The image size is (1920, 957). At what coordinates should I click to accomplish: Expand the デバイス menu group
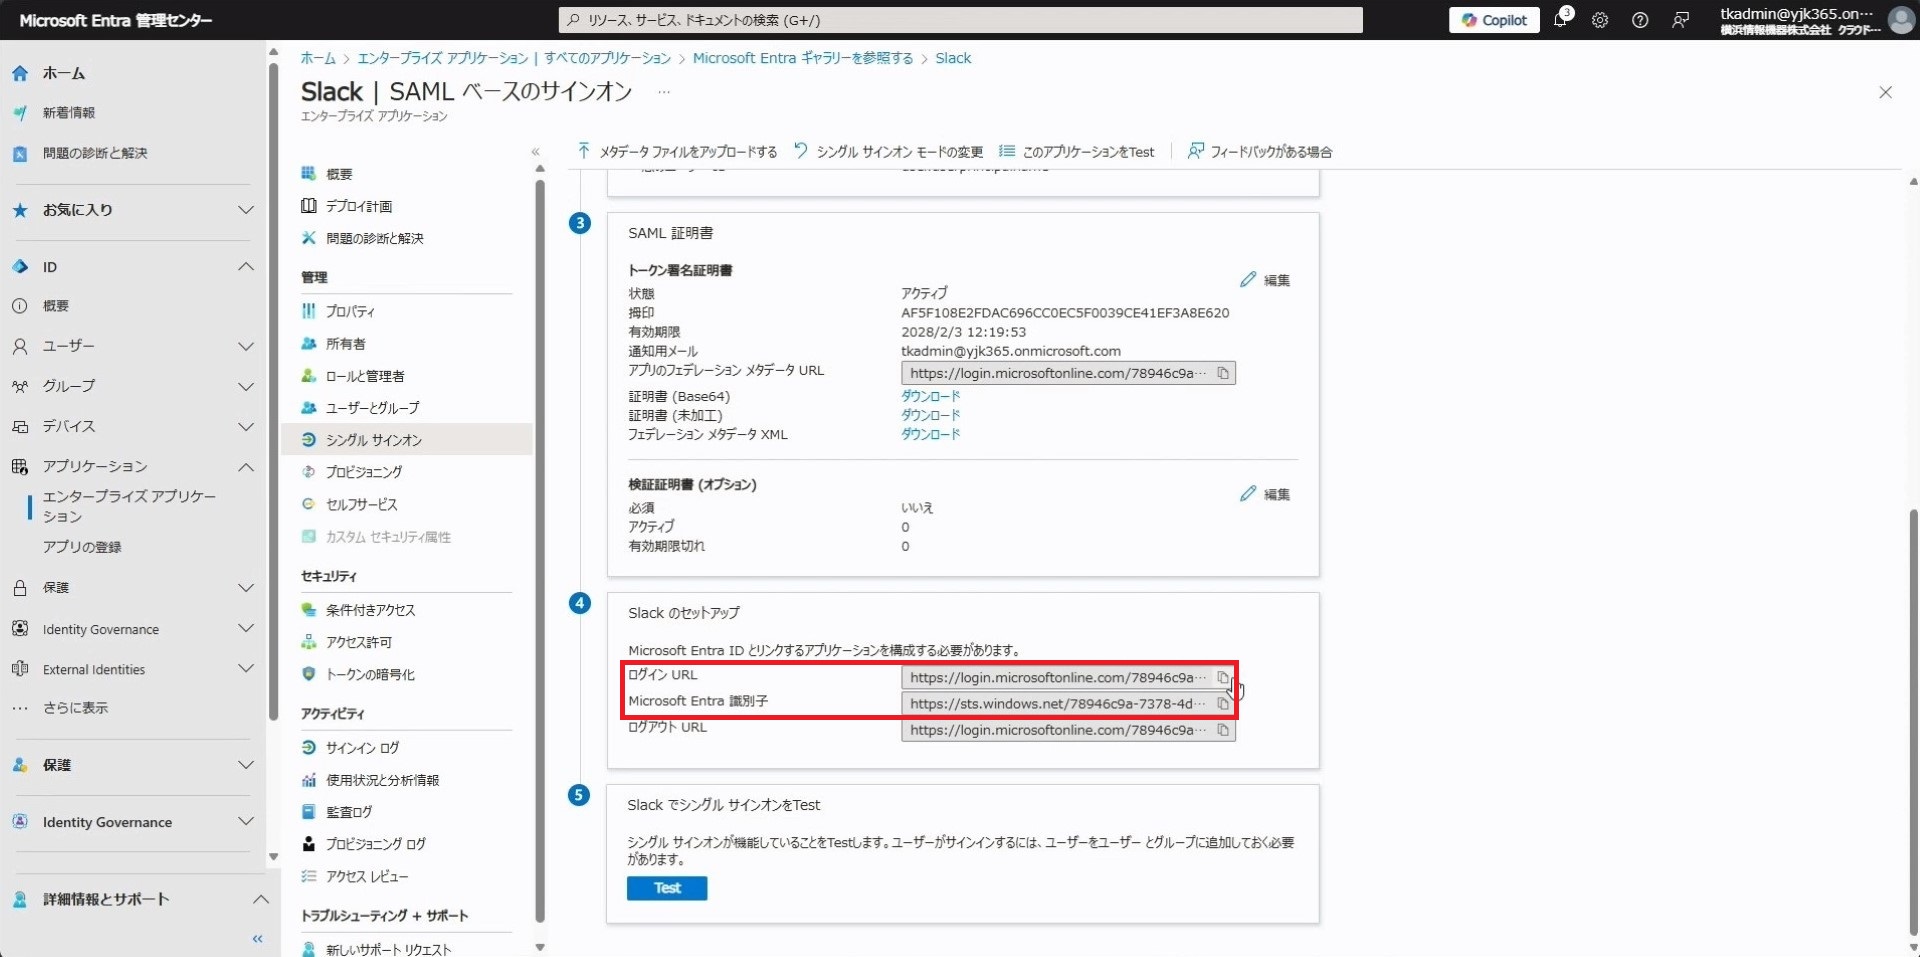(x=245, y=427)
